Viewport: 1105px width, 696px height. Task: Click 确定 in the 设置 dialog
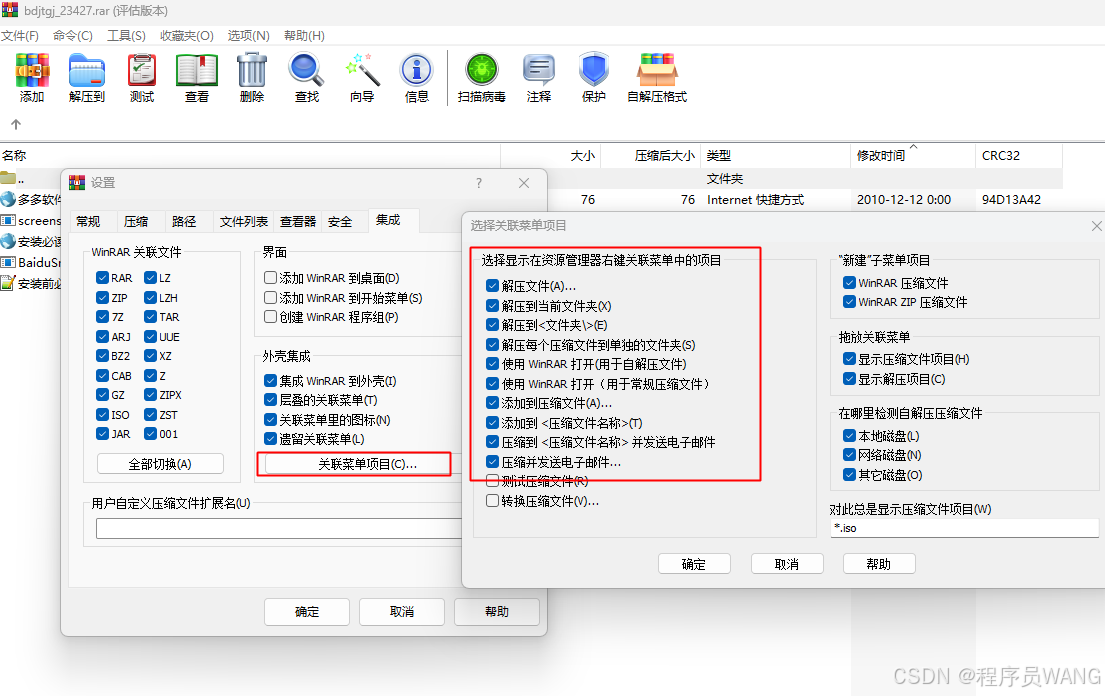tap(307, 611)
